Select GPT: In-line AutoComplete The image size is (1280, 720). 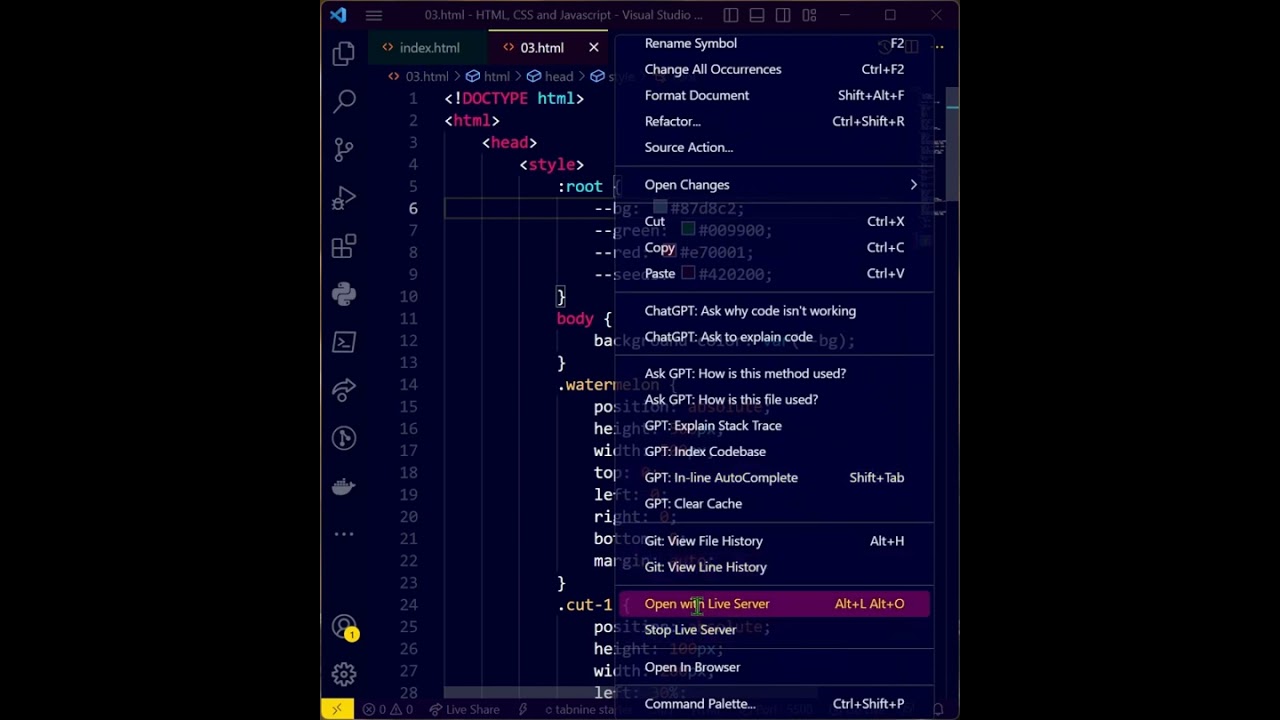pyautogui.click(x=775, y=477)
